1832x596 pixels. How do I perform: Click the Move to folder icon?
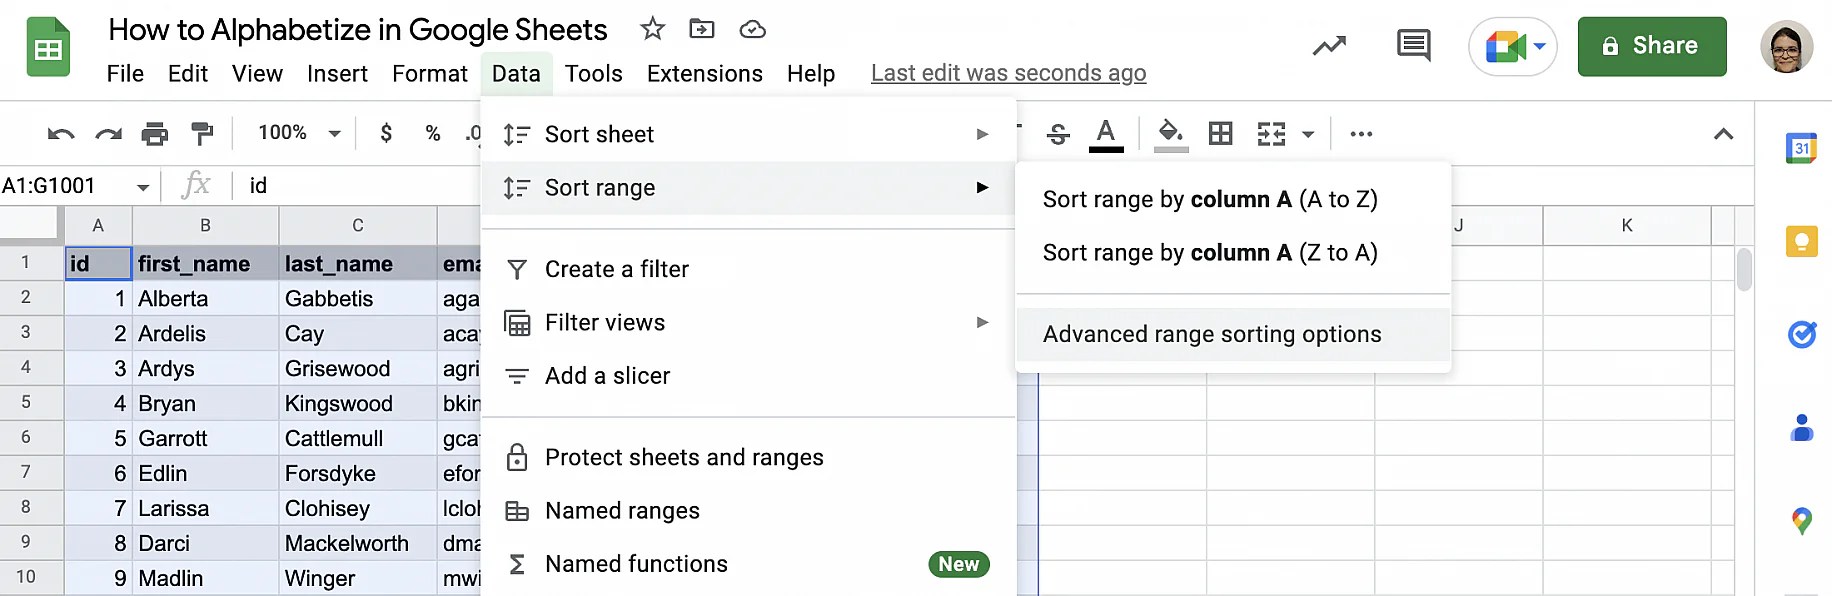pyautogui.click(x=702, y=29)
